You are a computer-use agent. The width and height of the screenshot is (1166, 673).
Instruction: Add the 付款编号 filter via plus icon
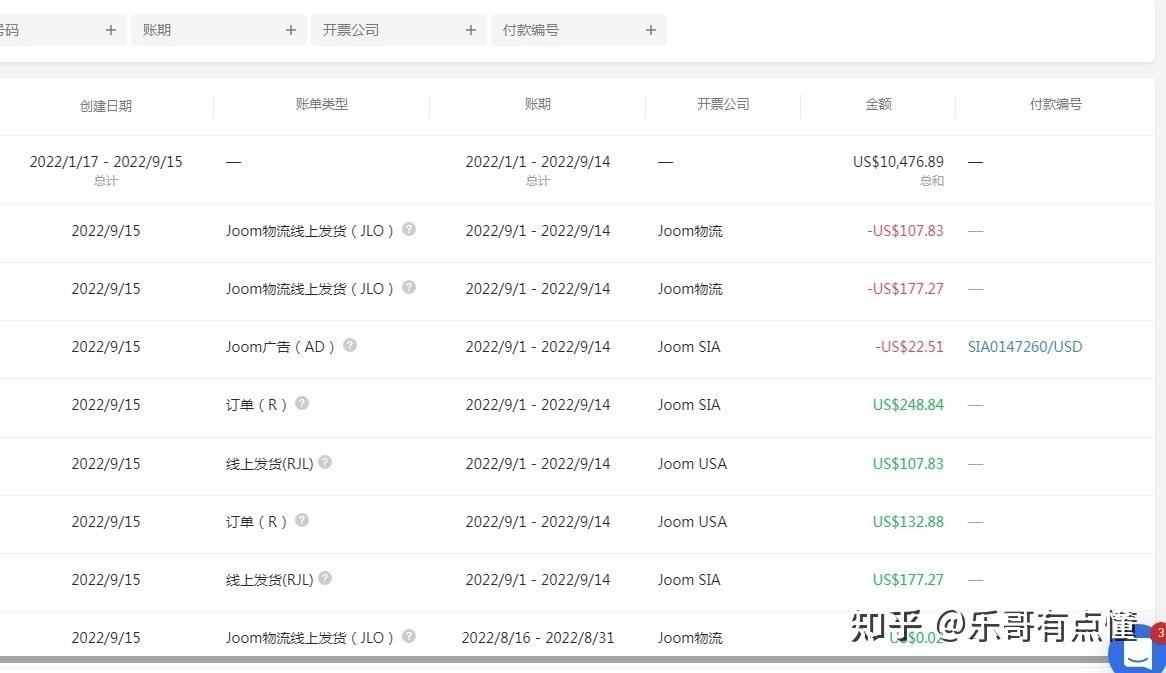[651, 30]
